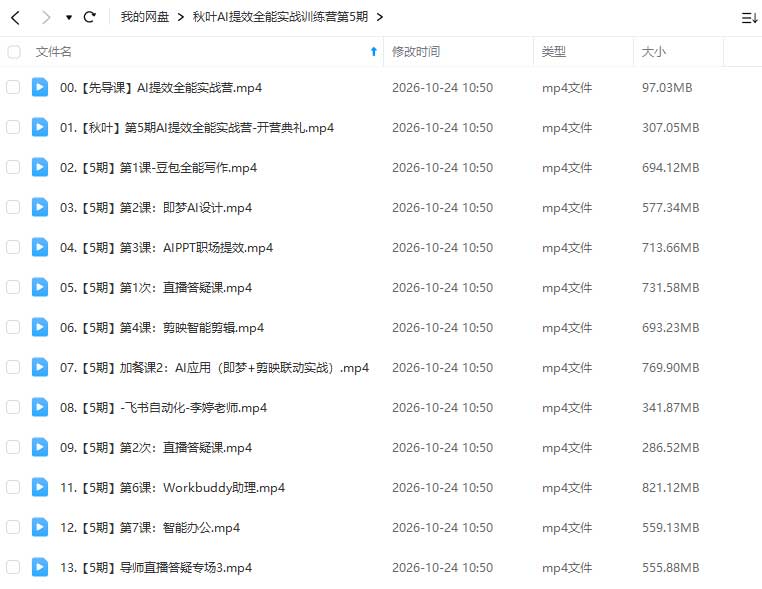Click the video icon of 04. AIPPT职场提效
The width and height of the screenshot is (762, 589).
click(x=40, y=247)
